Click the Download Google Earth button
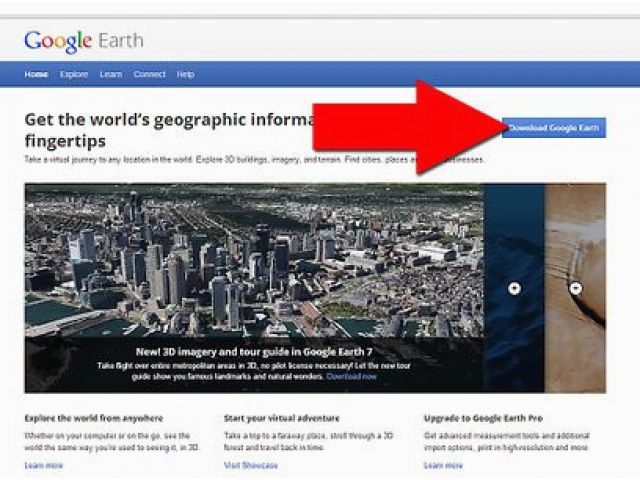Image resolution: width=640 pixels, height=480 pixels. (x=554, y=128)
